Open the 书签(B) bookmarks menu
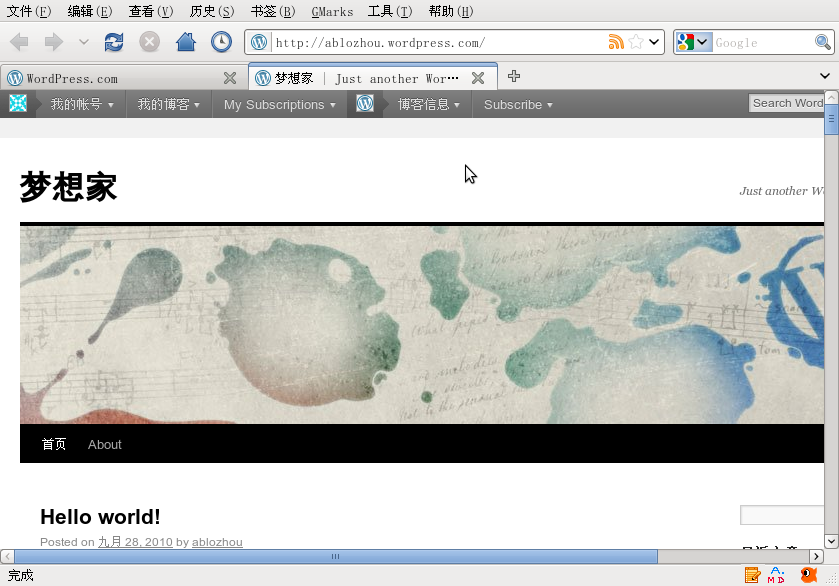Image resolution: width=839 pixels, height=586 pixels. tap(272, 12)
